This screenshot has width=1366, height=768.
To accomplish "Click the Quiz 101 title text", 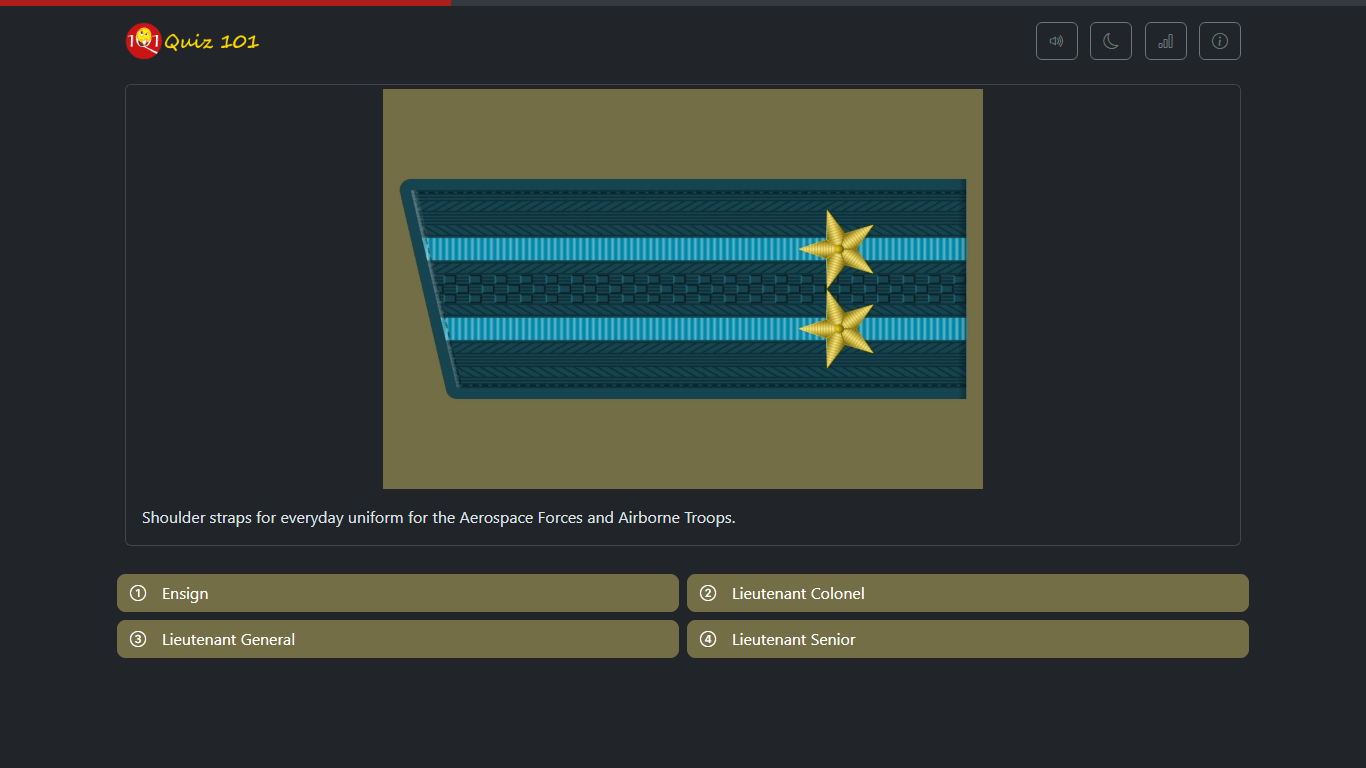I will 213,41.
